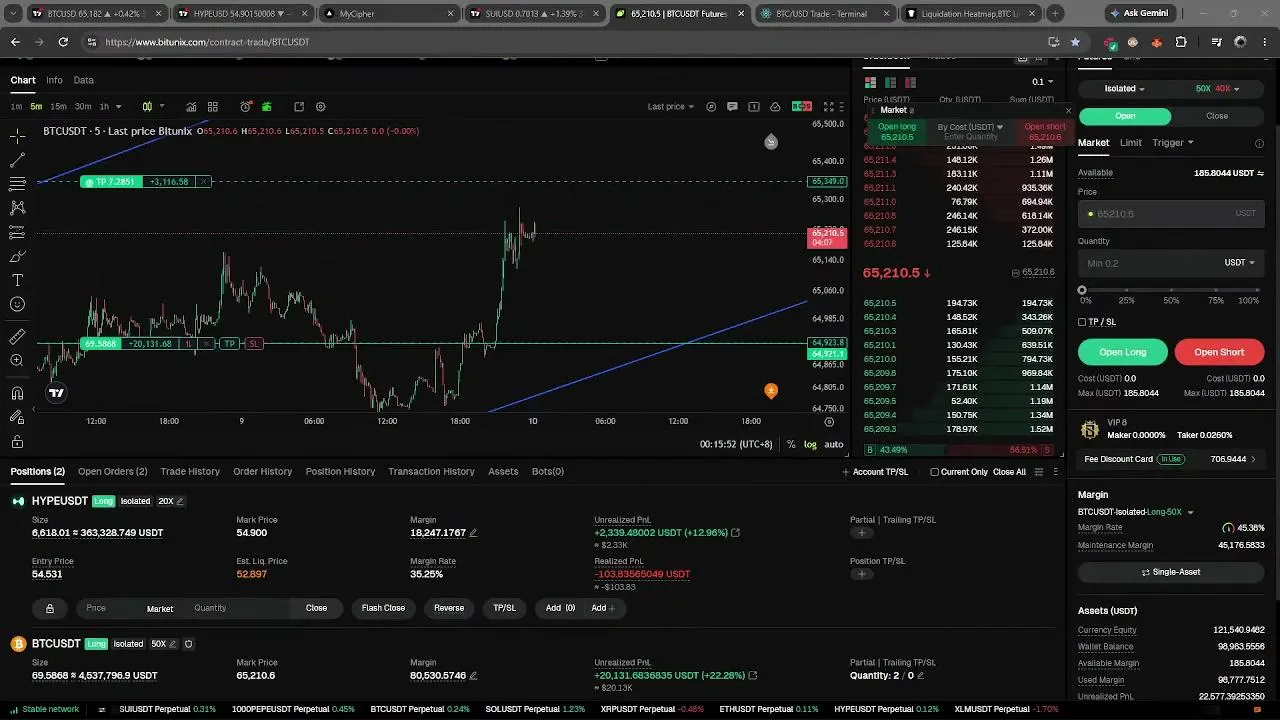1280x720 pixels.
Task: Switch to the Open Orders (2) tab
Action: point(112,472)
